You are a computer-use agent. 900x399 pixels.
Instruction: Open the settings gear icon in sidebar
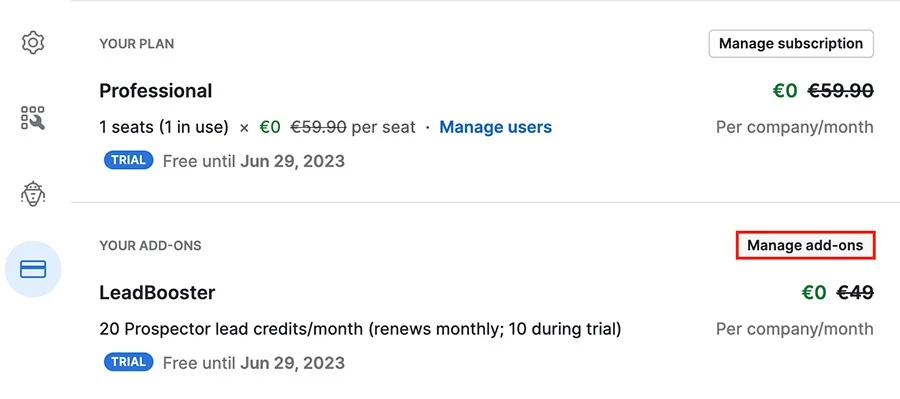[33, 43]
